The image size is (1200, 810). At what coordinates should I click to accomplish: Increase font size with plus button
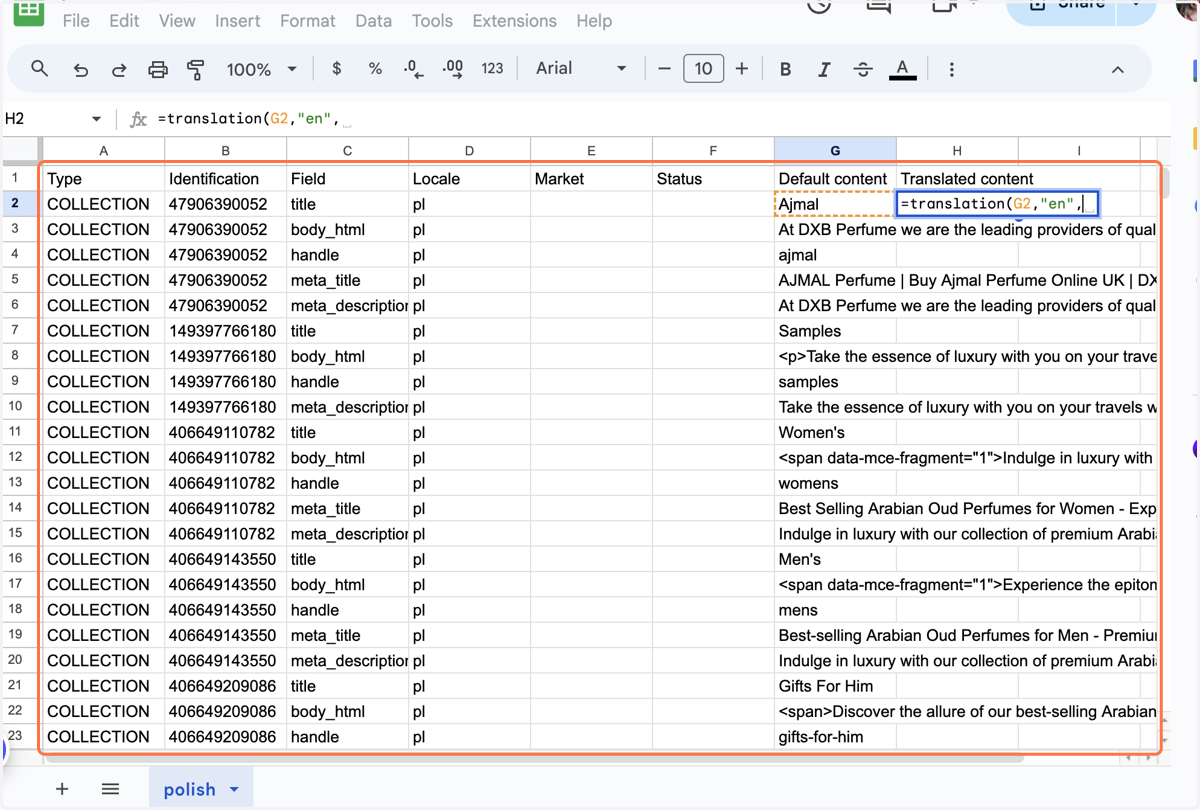741,69
